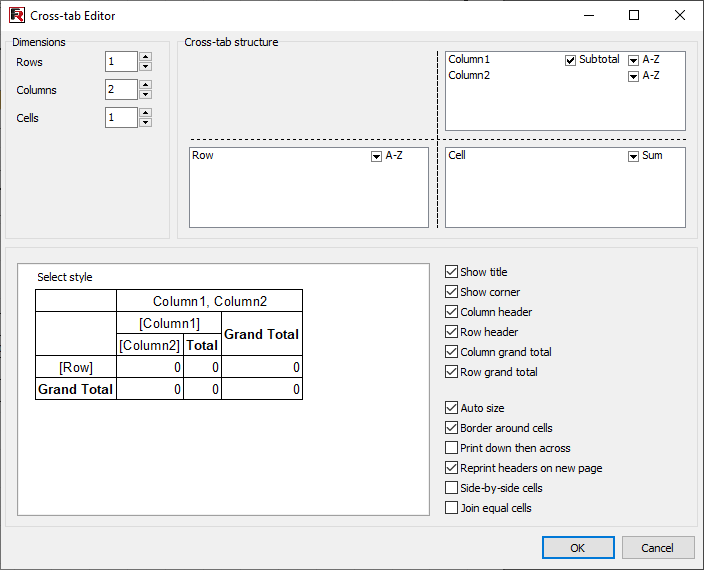
Task: Click the Total subheader in preview
Action: click(x=202, y=345)
